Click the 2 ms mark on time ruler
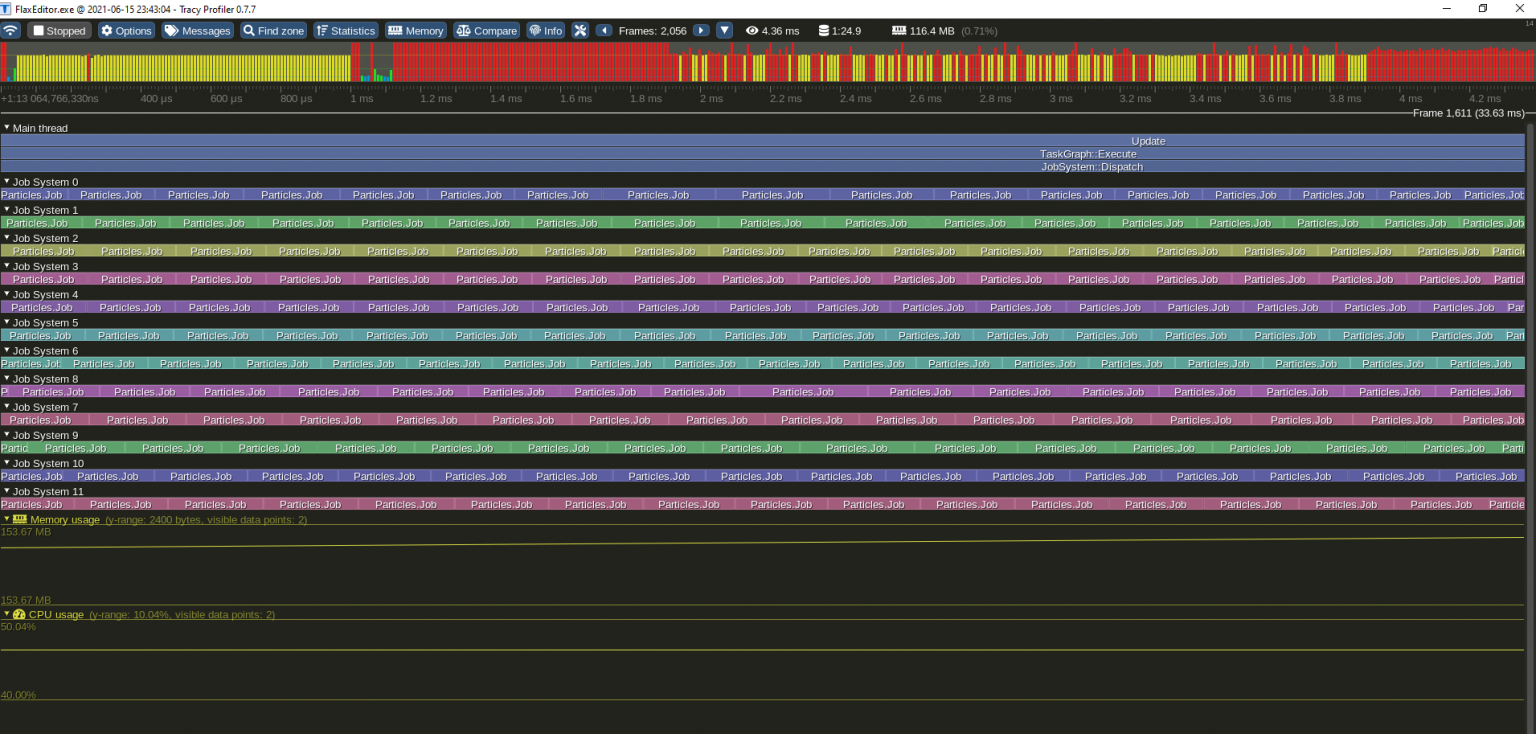Image resolution: width=1536 pixels, height=734 pixels. tap(711, 98)
